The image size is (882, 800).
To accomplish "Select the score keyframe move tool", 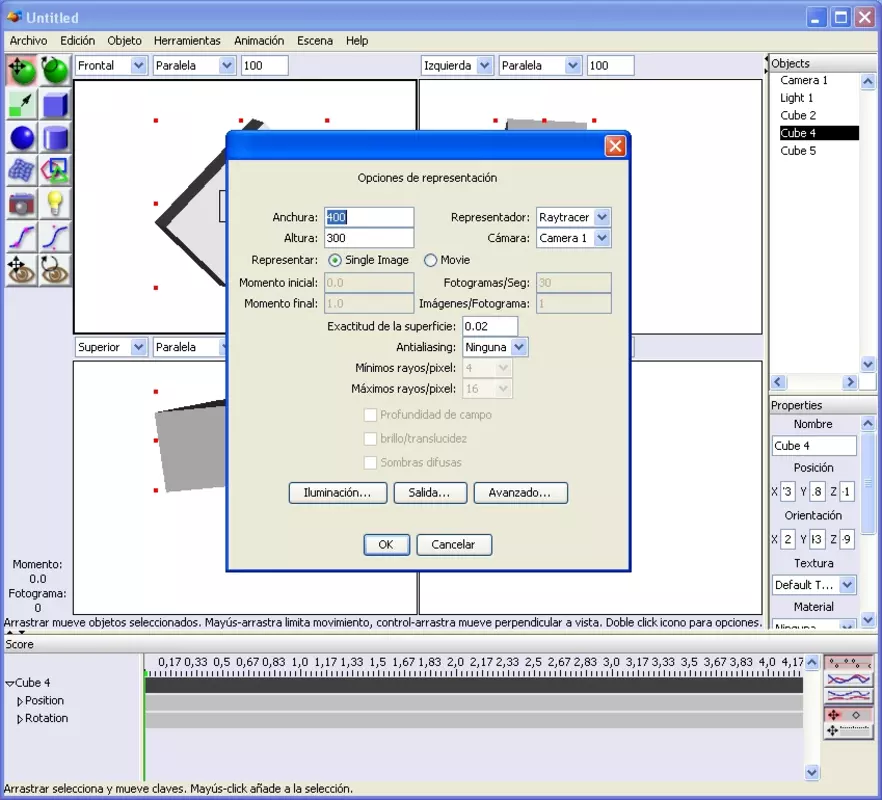I will pyautogui.click(x=849, y=714).
